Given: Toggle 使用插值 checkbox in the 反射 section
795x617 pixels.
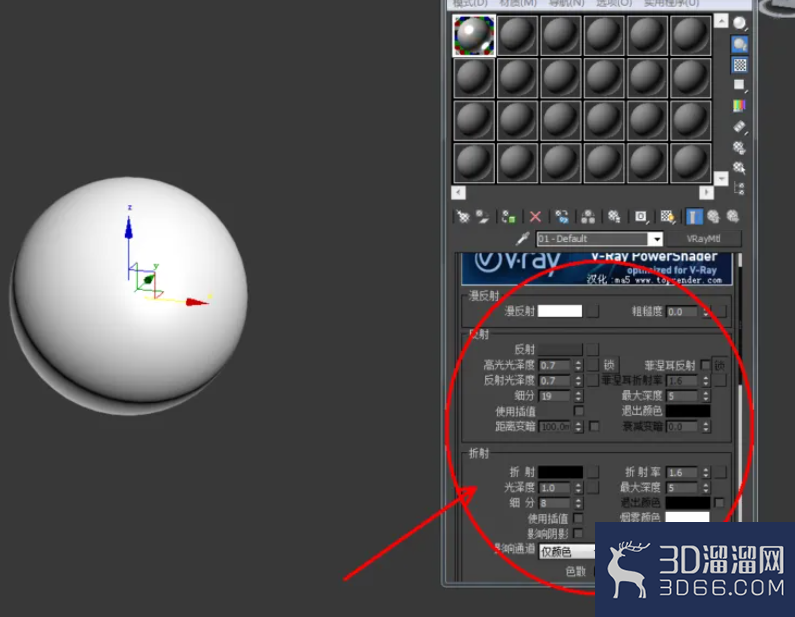Looking at the screenshot, I should (x=578, y=411).
